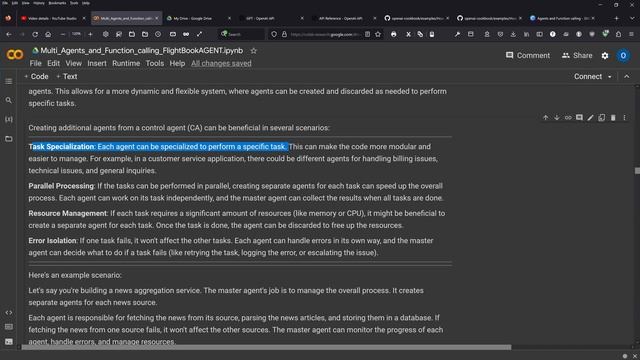Click the horizontal scrollbar at bottom
The image size is (640, 360).
[x=266, y=347]
